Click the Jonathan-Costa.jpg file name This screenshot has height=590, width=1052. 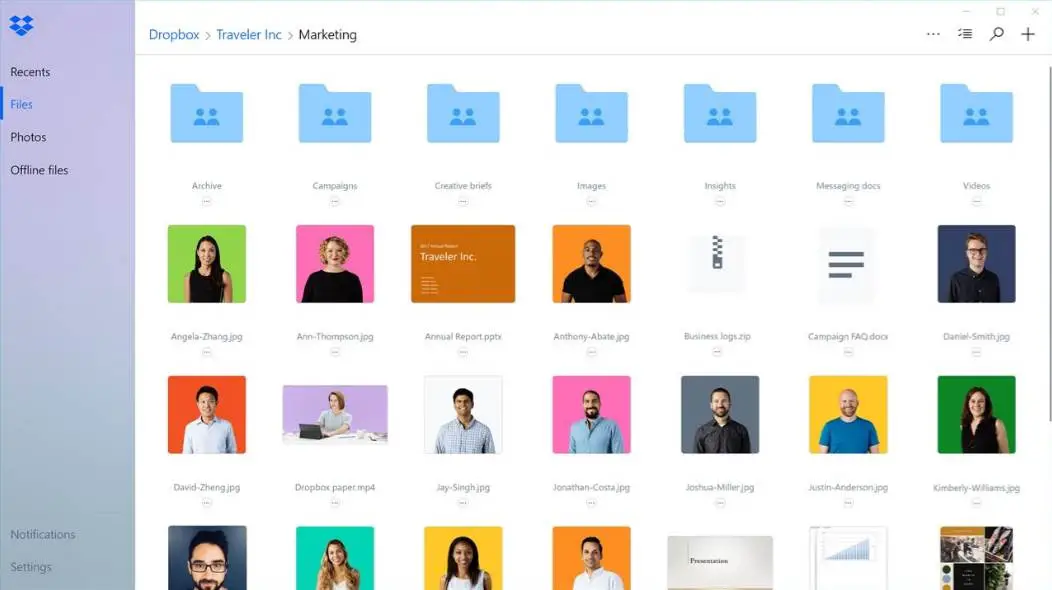pyautogui.click(x=591, y=487)
